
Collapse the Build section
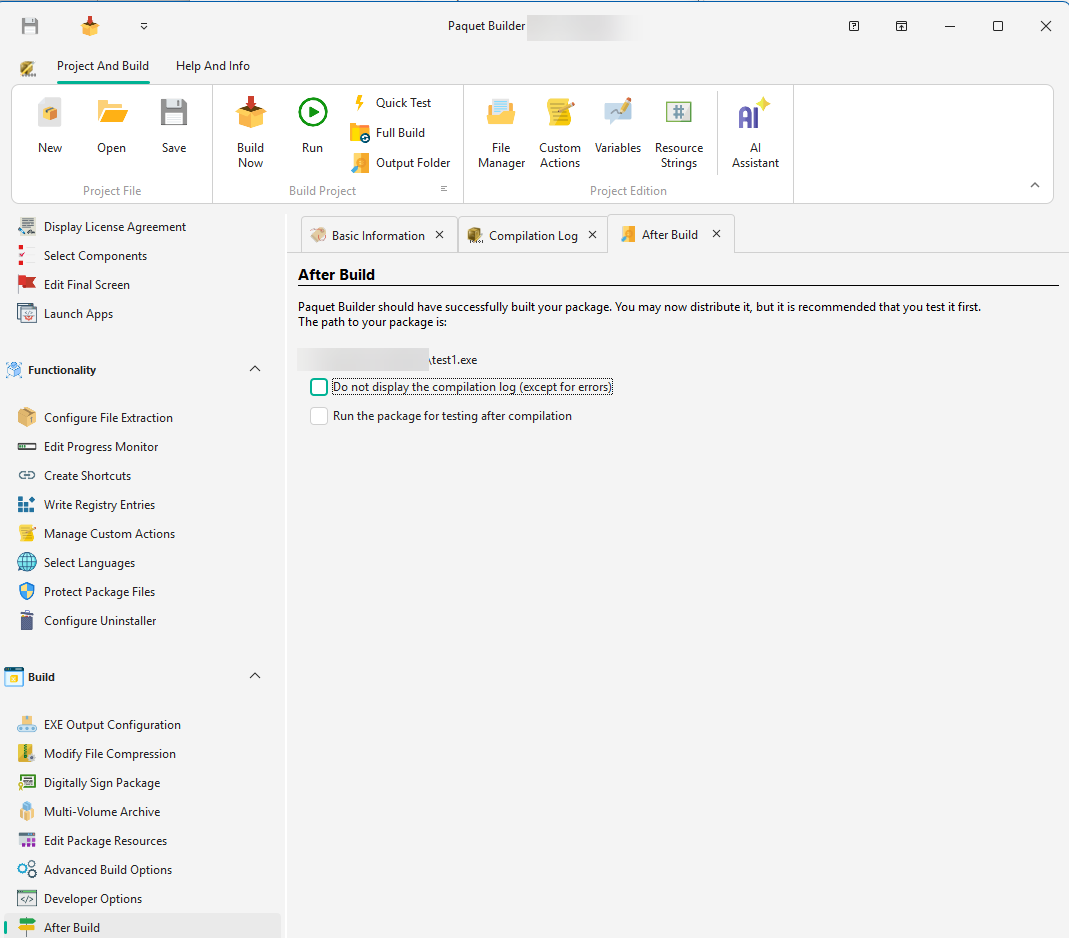(255, 676)
